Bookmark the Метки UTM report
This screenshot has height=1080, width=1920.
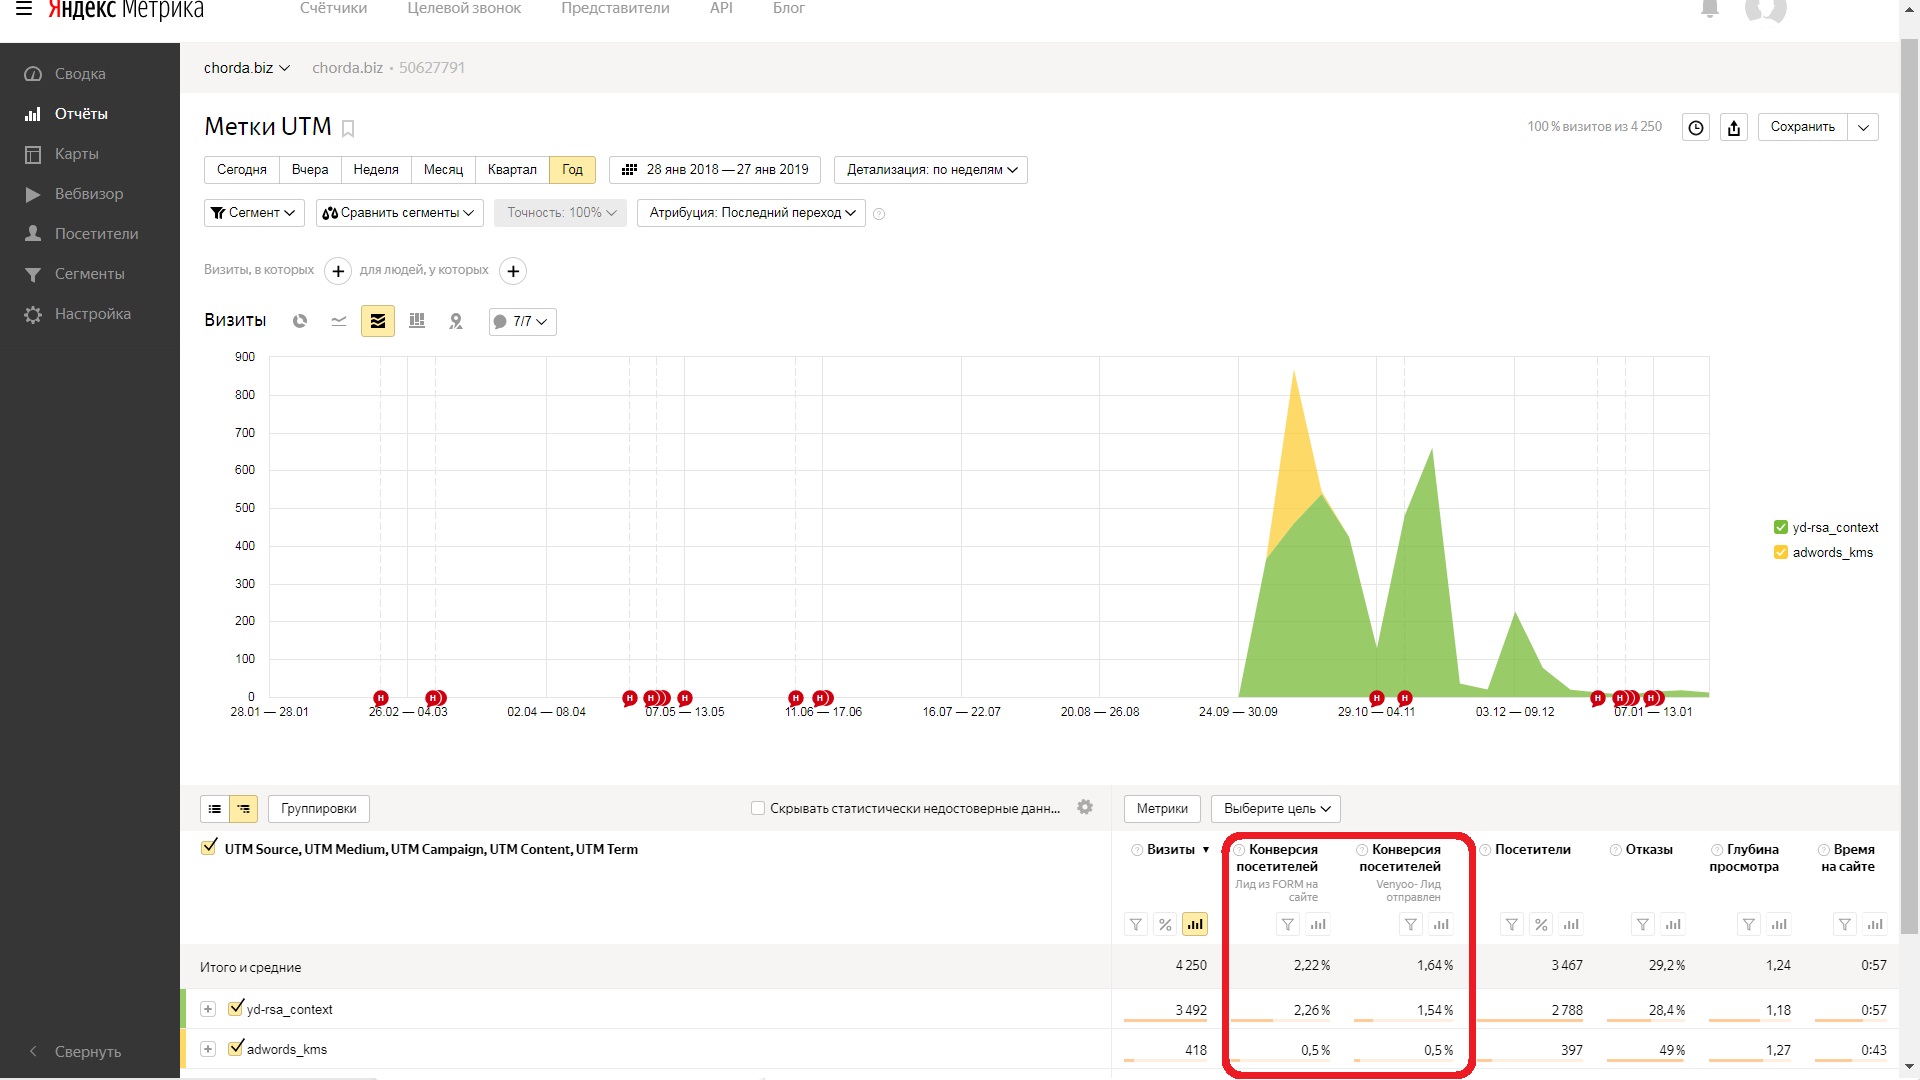point(348,128)
